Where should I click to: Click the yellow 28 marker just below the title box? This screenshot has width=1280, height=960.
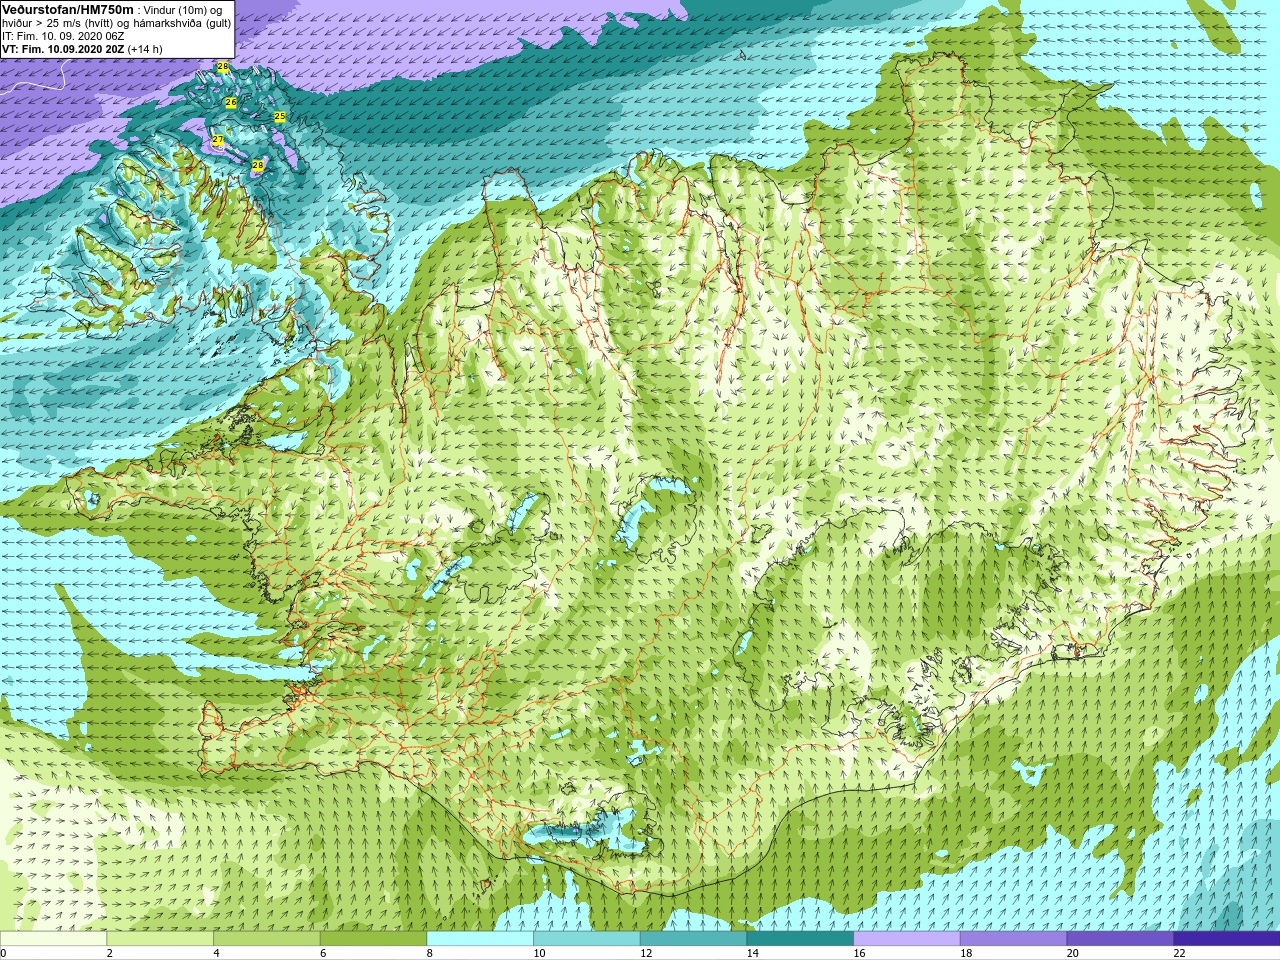pyautogui.click(x=223, y=66)
